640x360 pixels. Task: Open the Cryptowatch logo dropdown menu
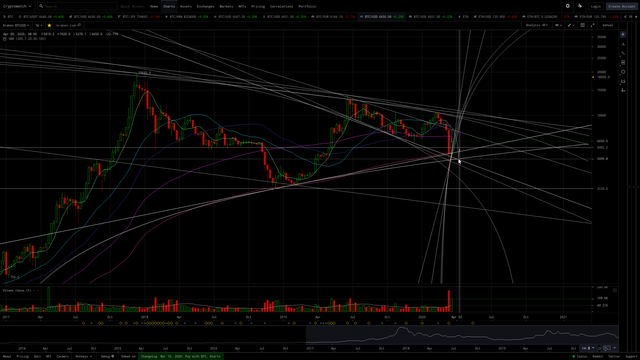click(17, 6)
